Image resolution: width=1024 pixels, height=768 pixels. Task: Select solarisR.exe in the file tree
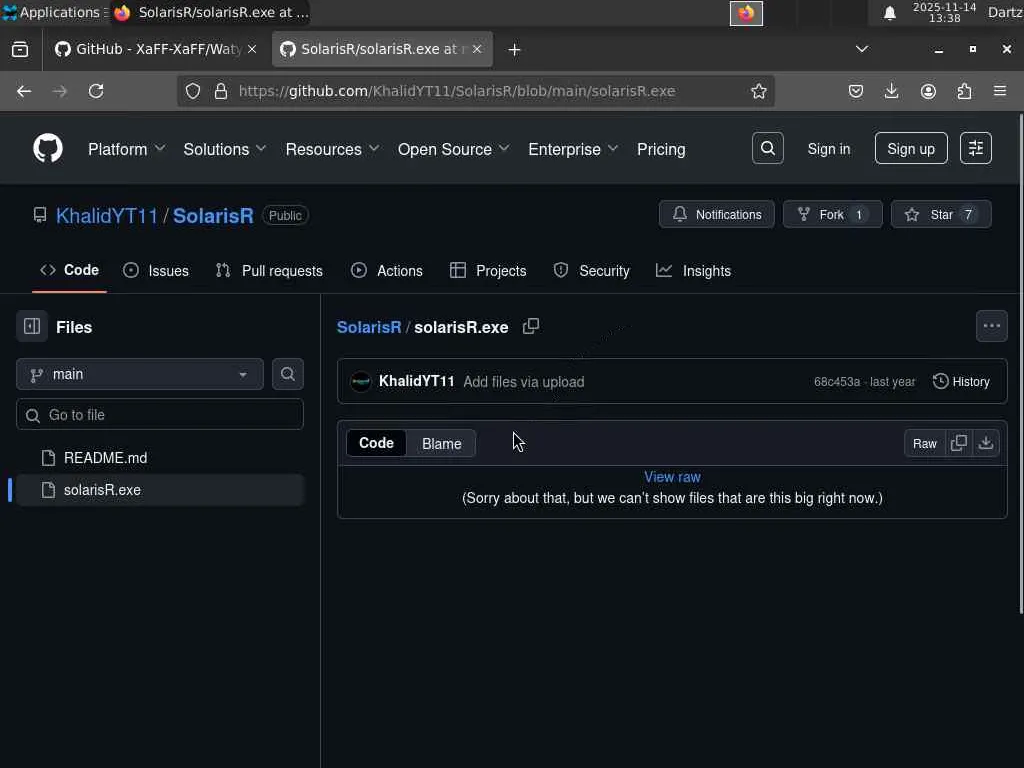[160, 490]
